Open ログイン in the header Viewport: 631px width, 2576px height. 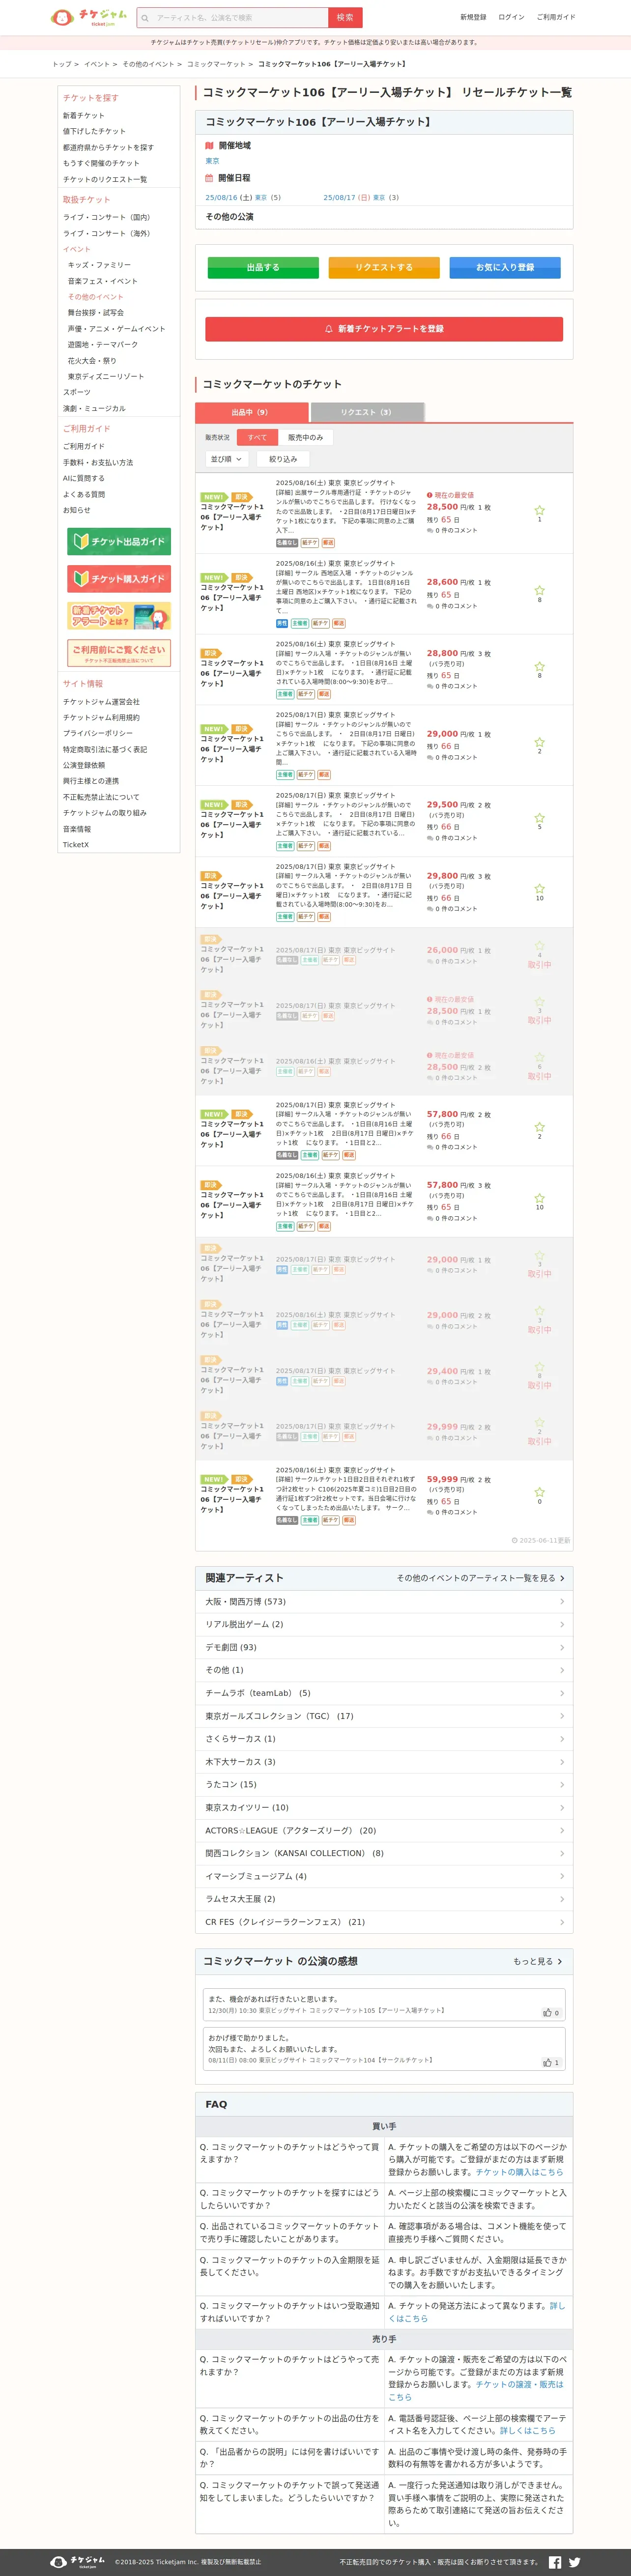[511, 17]
